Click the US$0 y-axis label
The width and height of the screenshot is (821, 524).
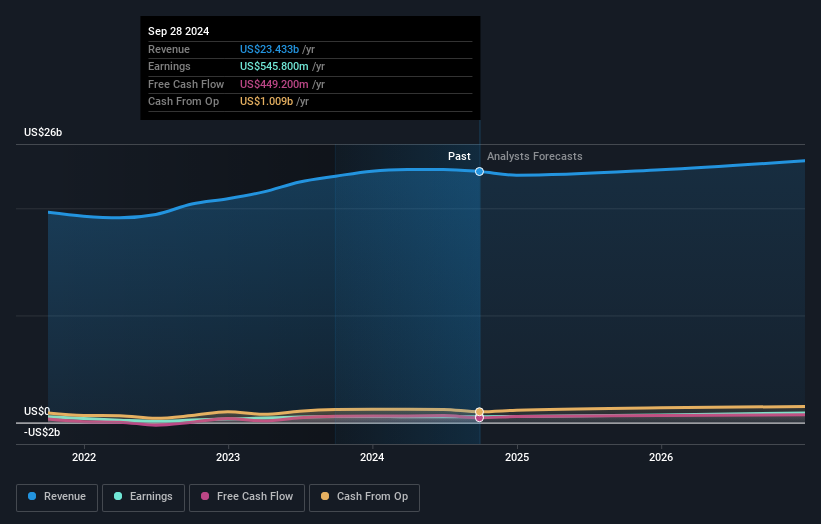point(37,411)
